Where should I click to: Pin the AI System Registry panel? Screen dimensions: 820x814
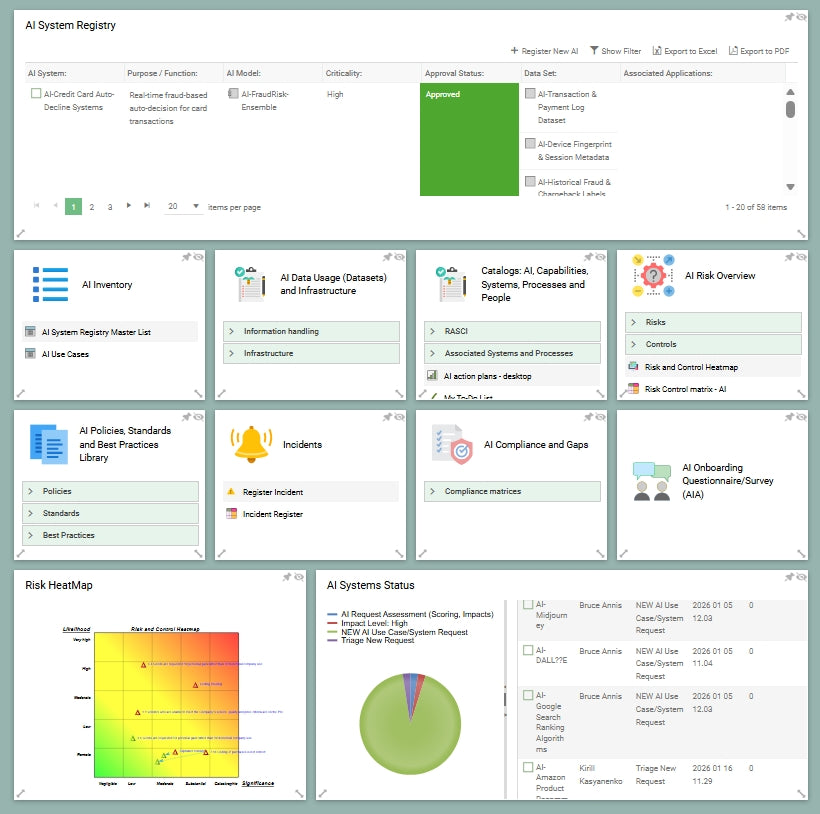[789, 17]
